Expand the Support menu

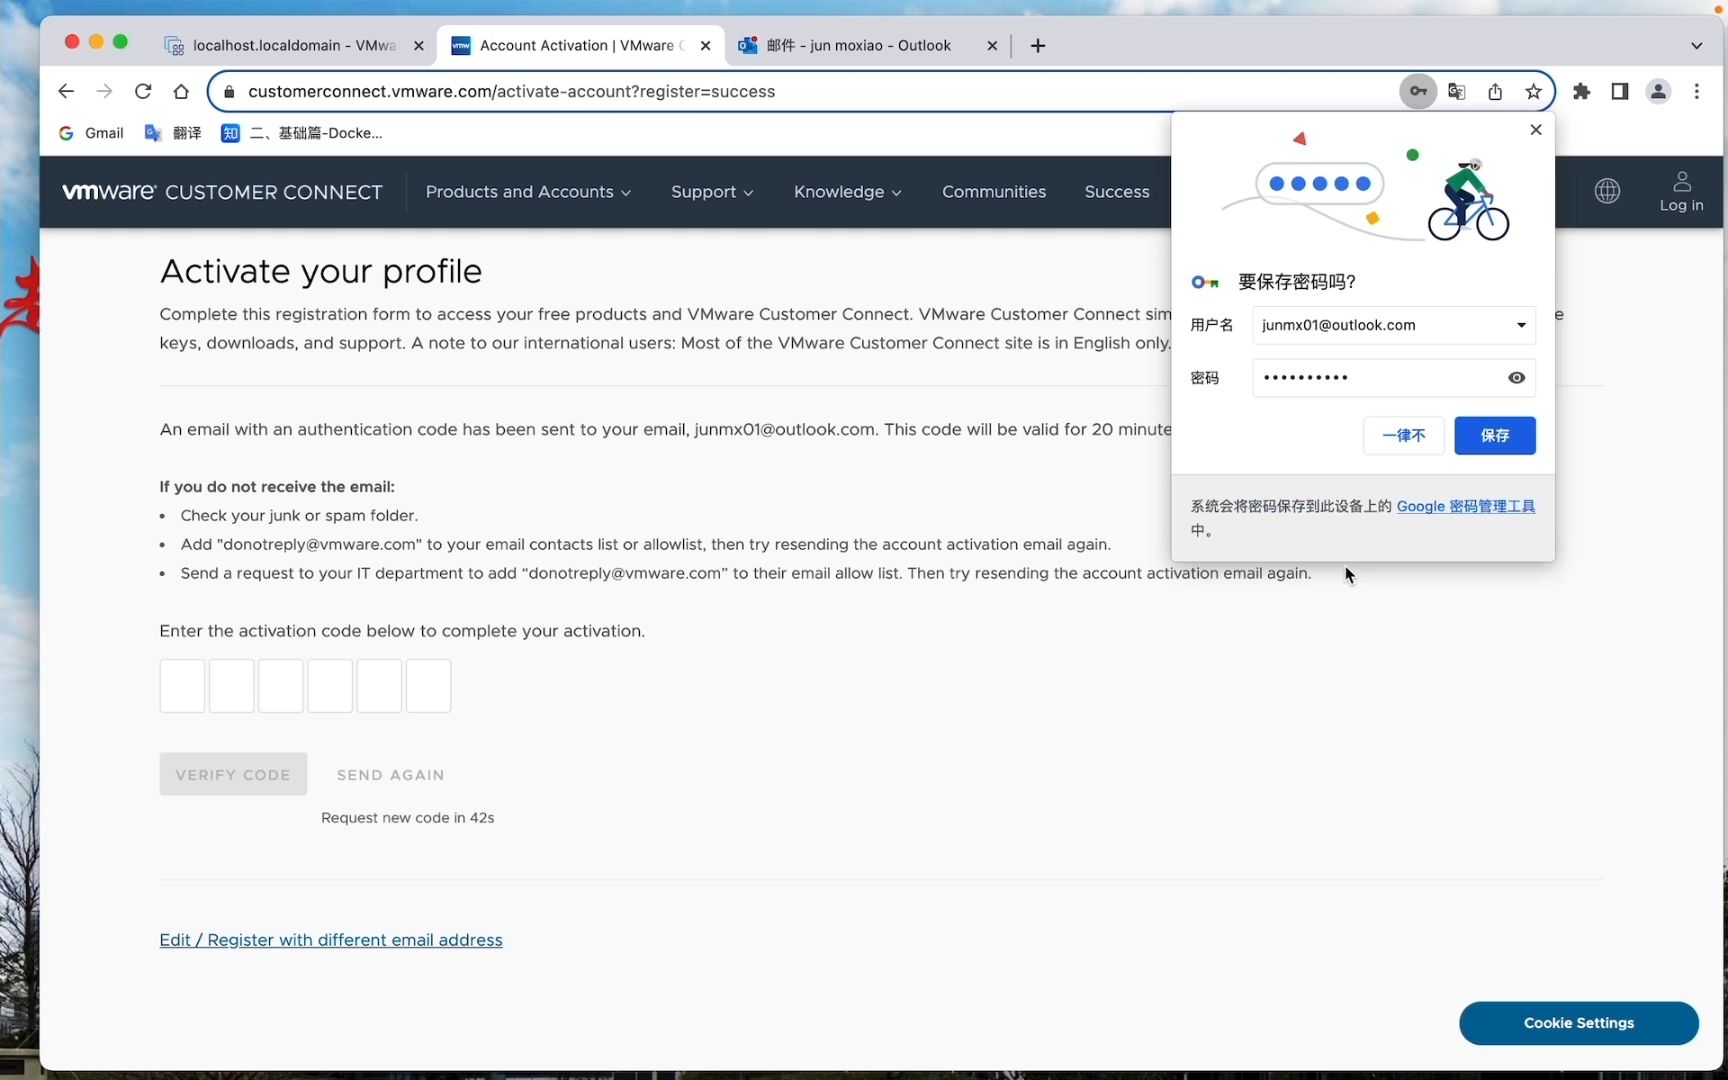(x=712, y=192)
